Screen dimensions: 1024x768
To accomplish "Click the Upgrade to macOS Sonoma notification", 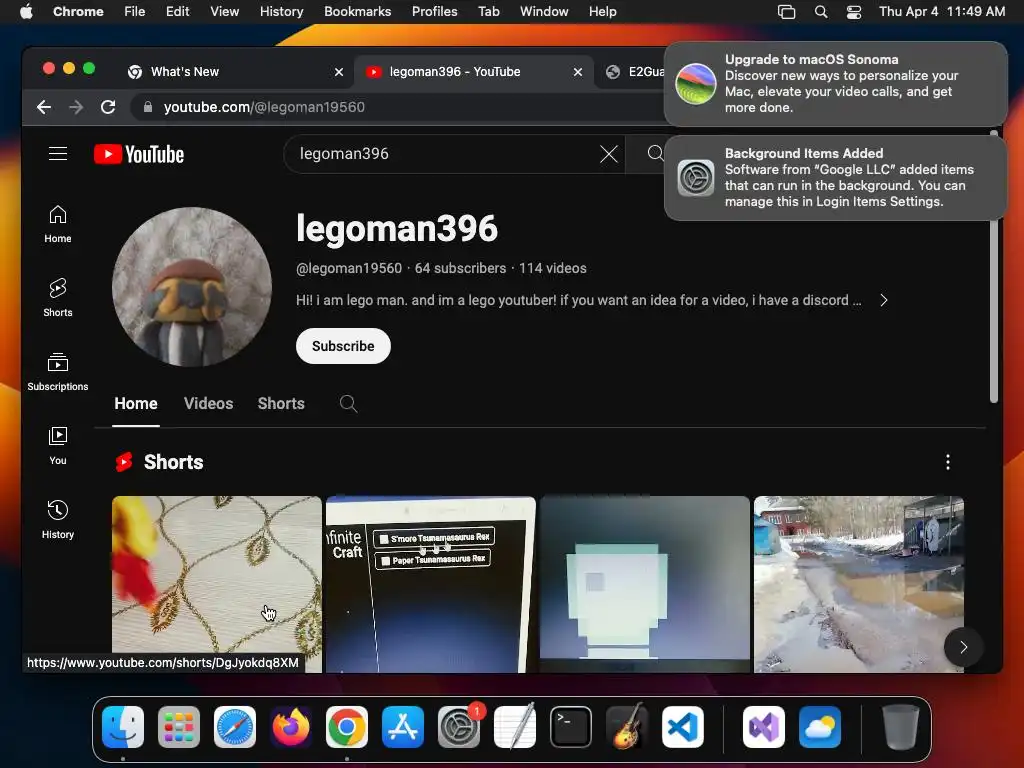I will point(836,84).
